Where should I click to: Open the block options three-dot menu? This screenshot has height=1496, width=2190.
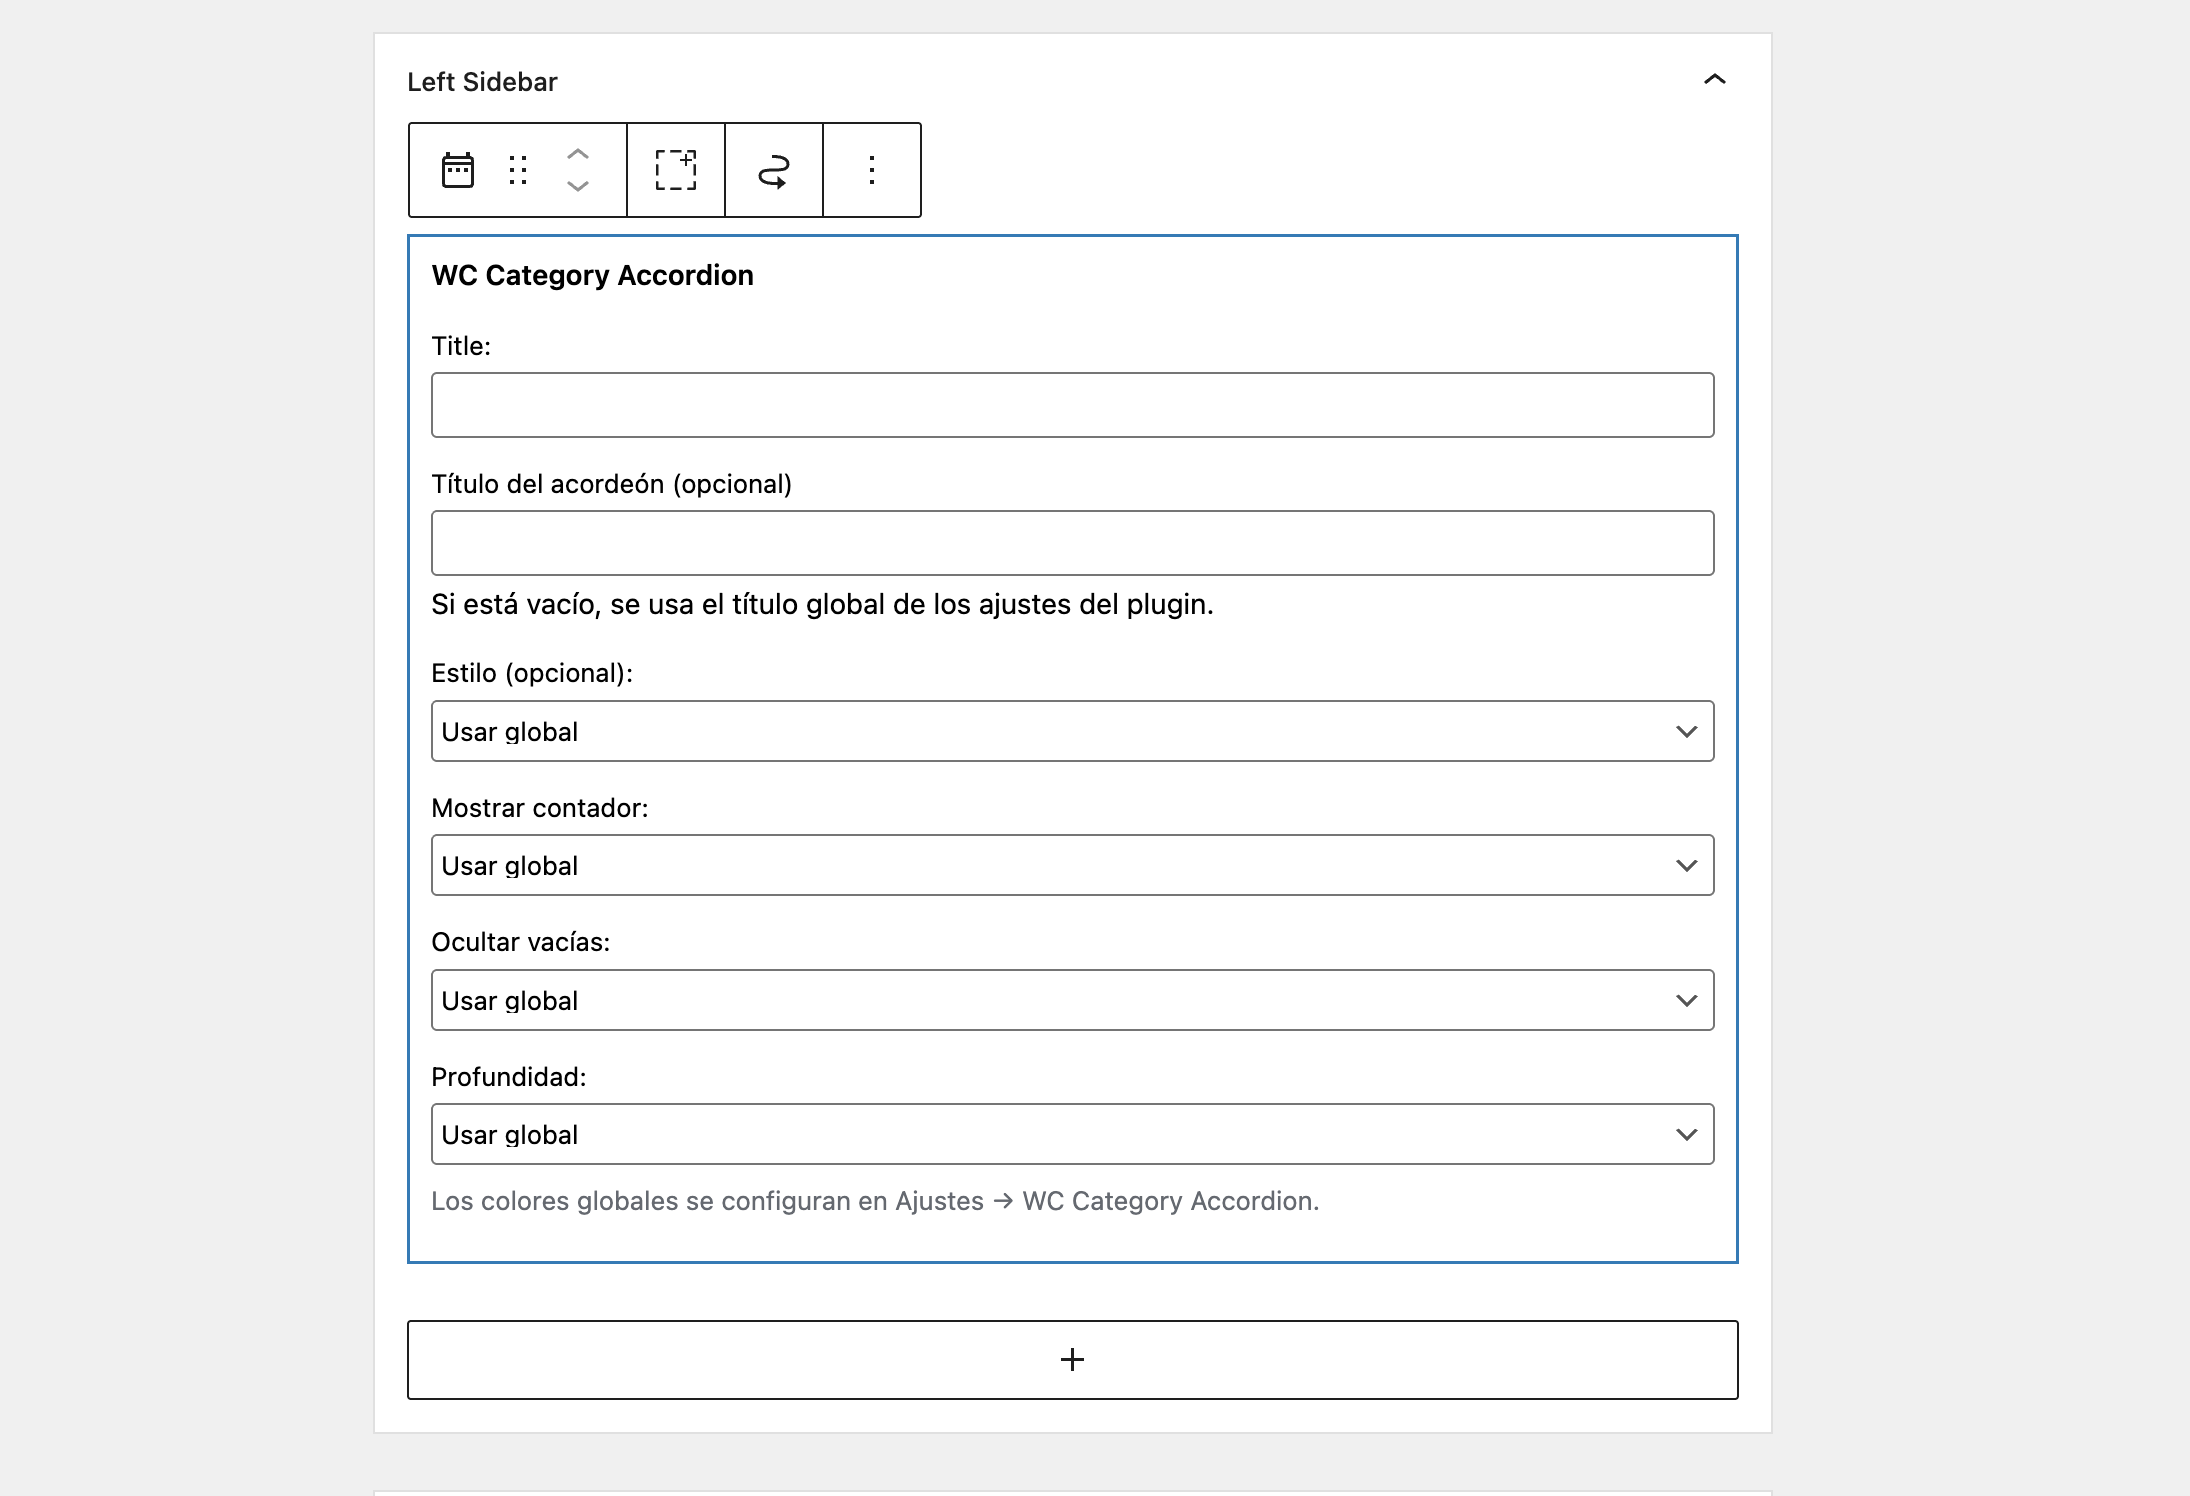pyautogui.click(x=872, y=170)
